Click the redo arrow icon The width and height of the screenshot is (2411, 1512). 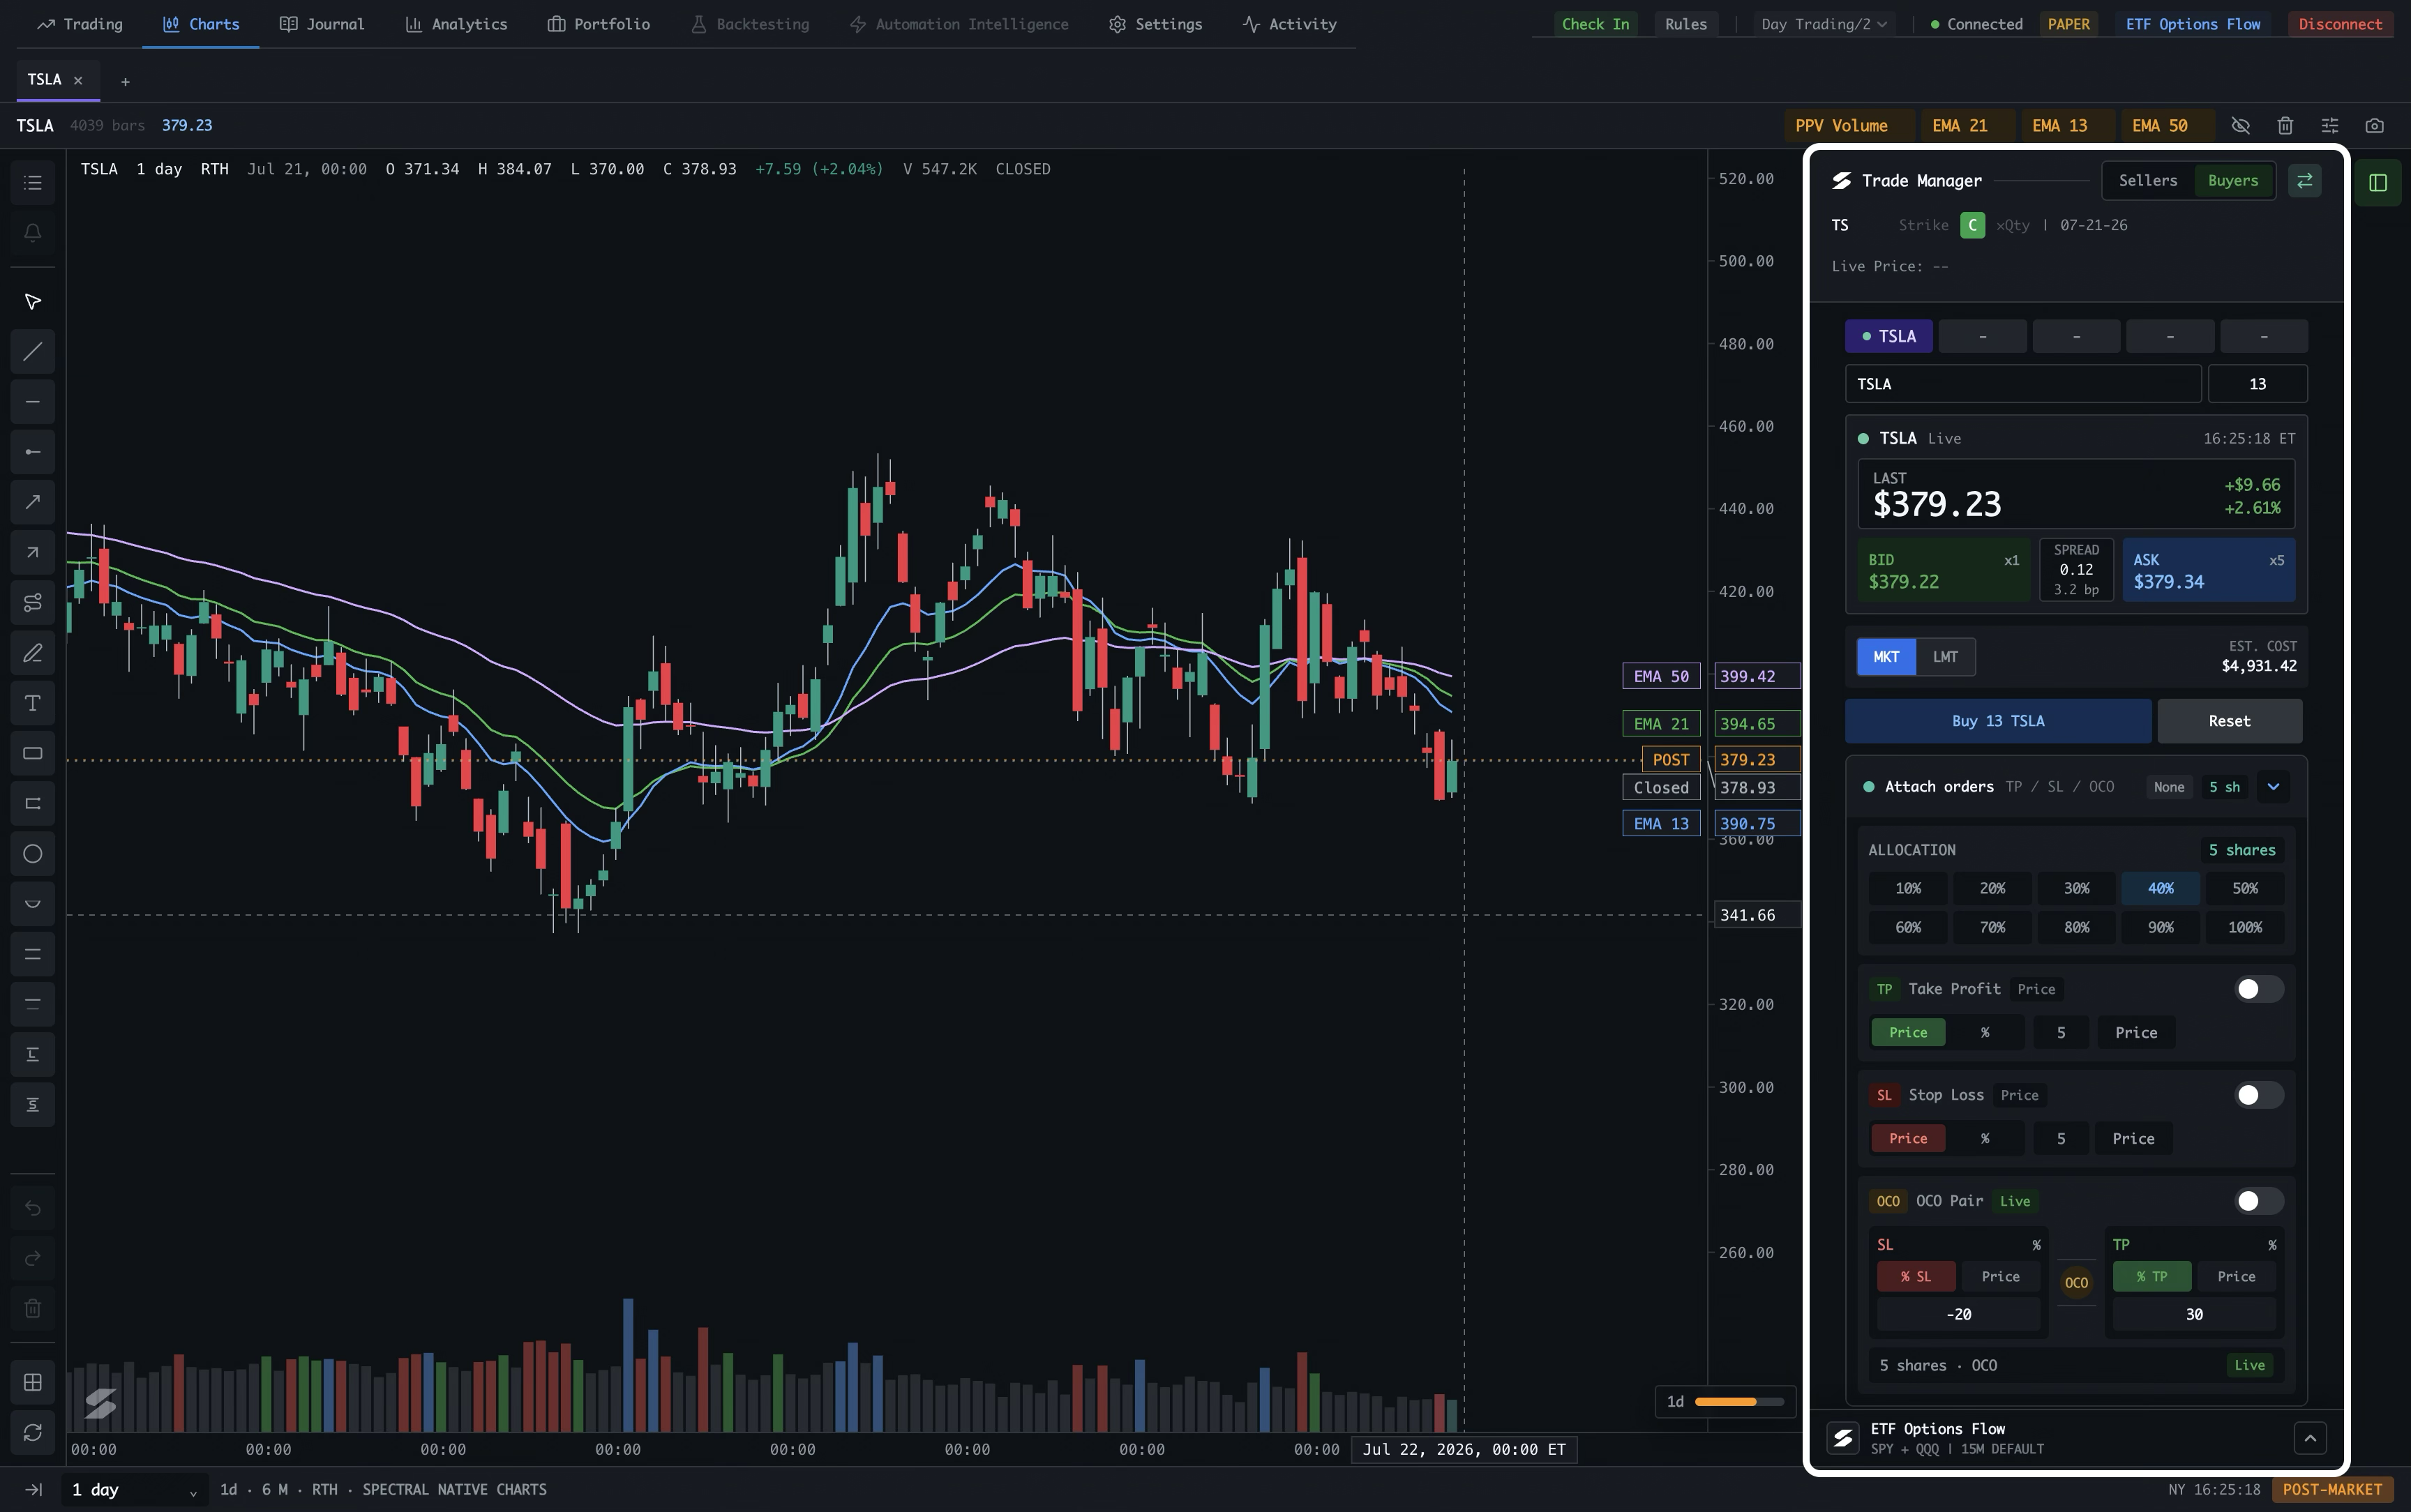click(x=33, y=1258)
